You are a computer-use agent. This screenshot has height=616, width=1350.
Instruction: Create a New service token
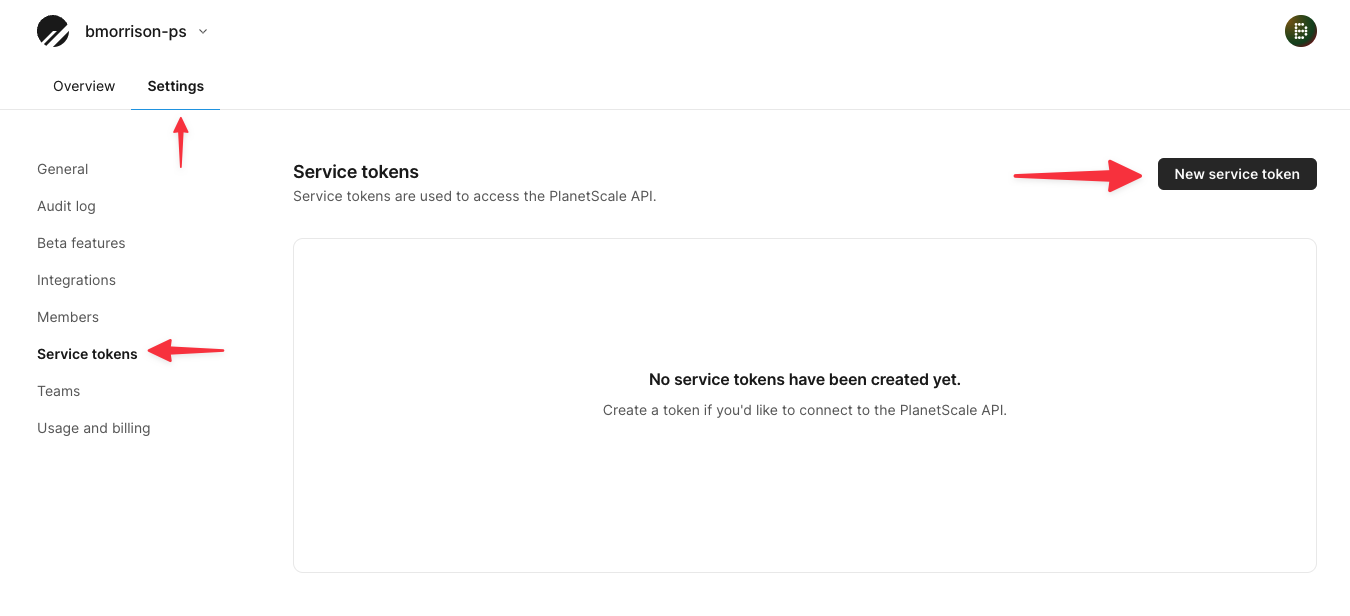coord(1237,174)
